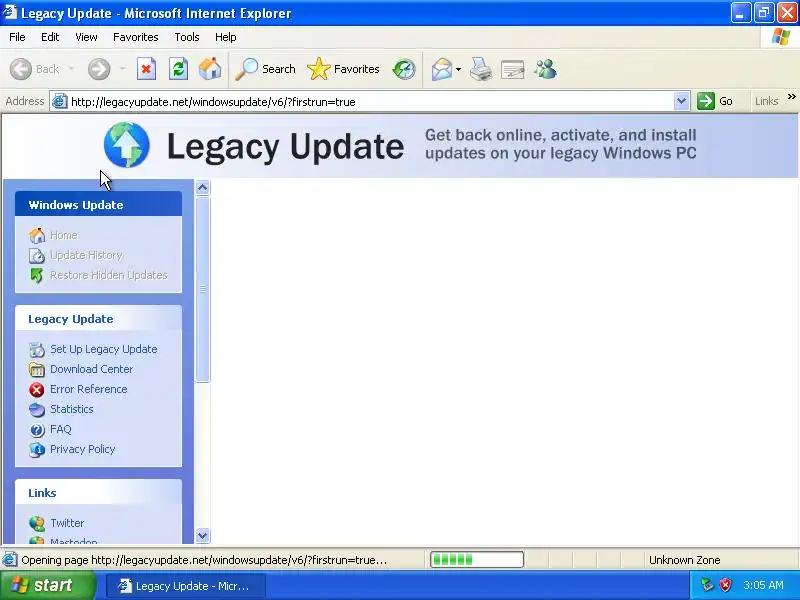This screenshot has width=800, height=600.
Task: Click the Unknown Zone status bar text
Action: (x=685, y=560)
